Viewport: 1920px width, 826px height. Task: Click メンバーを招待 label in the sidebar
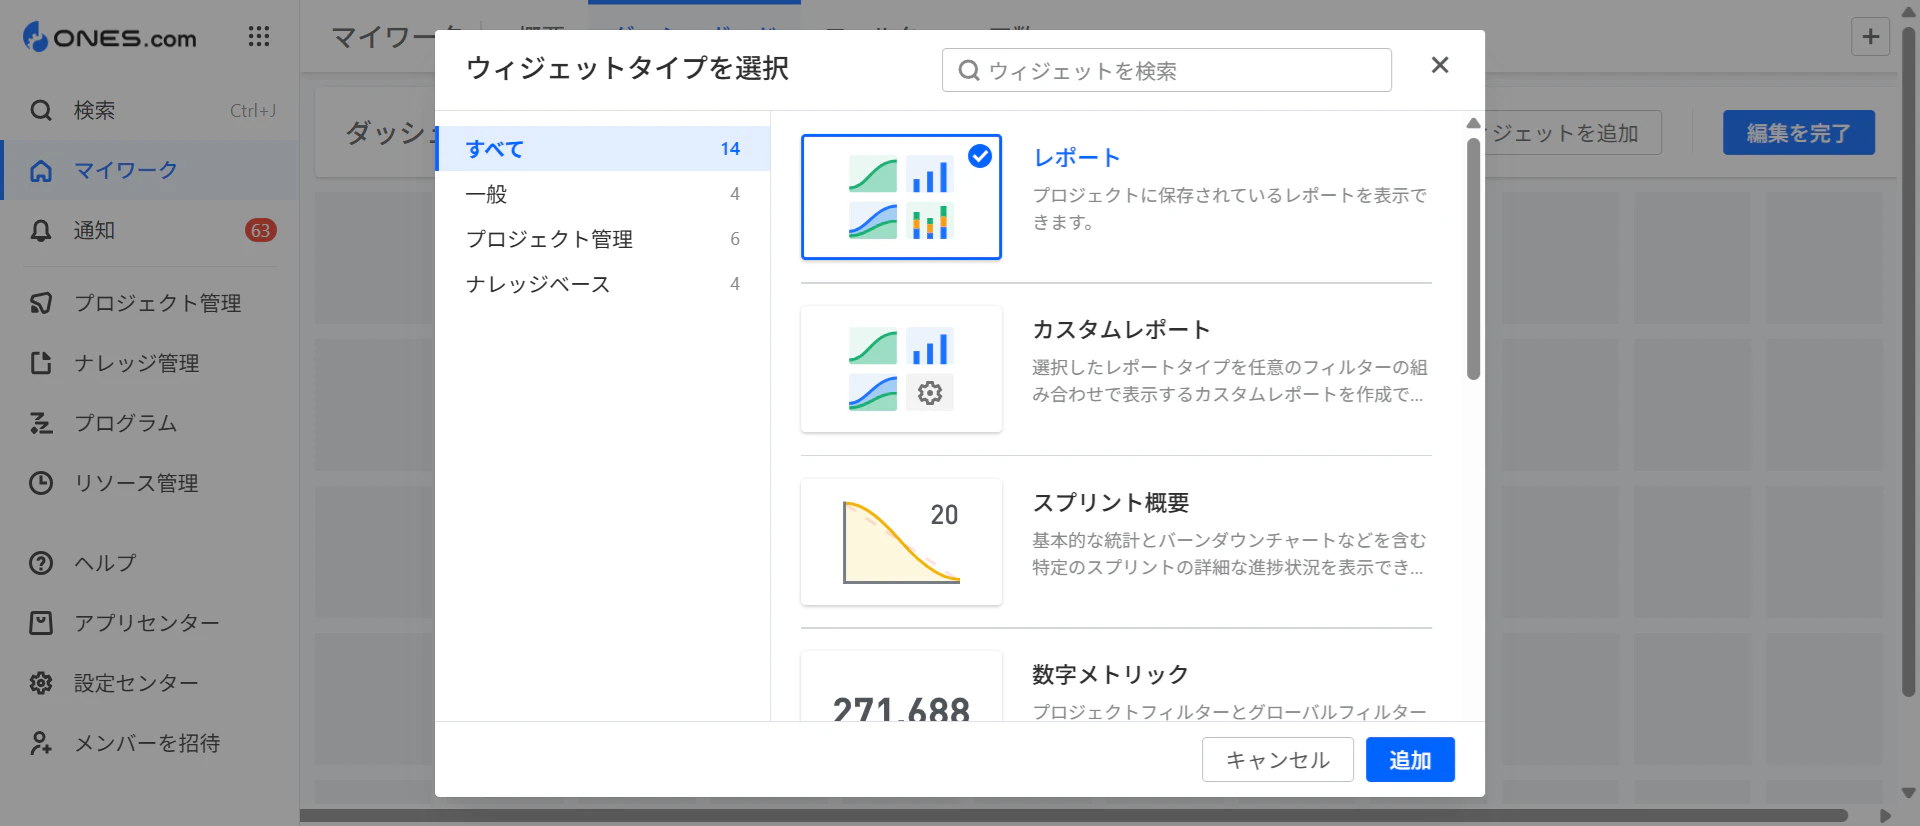click(x=147, y=743)
